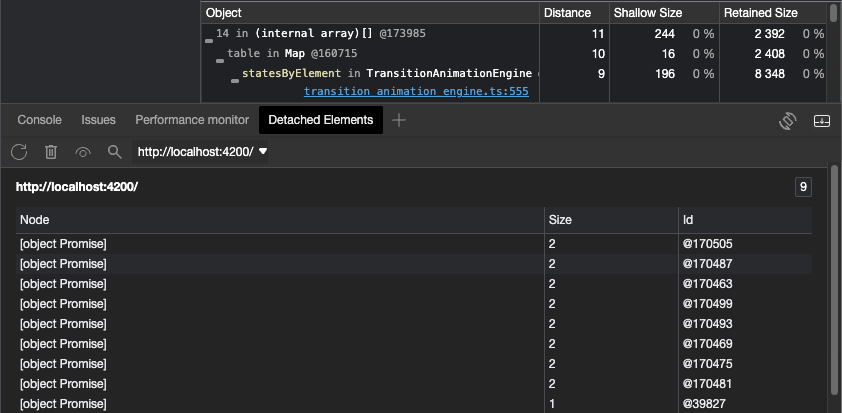This screenshot has width=842, height=413.
Task: Switch to the Issues tab
Action: [98, 120]
